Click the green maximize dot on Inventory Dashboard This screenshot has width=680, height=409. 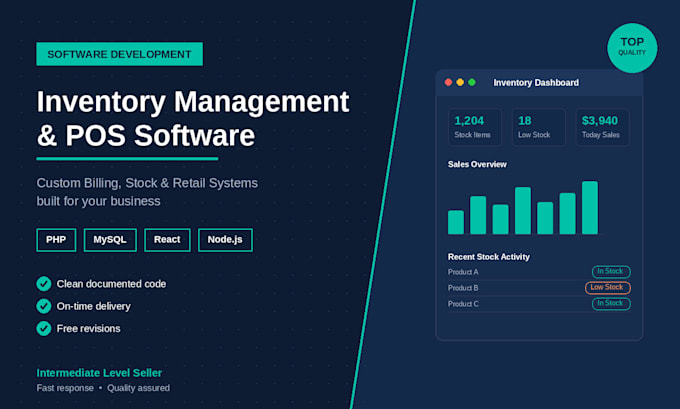[472, 82]
